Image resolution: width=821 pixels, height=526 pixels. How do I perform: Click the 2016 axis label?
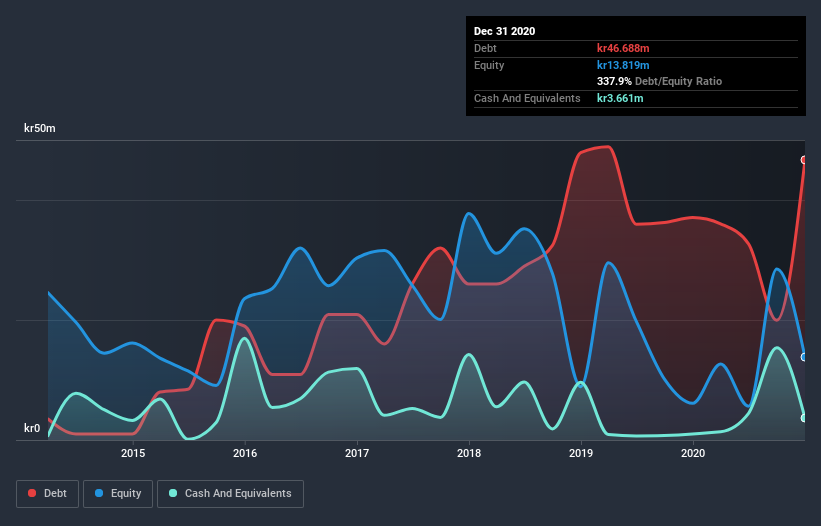245,453
